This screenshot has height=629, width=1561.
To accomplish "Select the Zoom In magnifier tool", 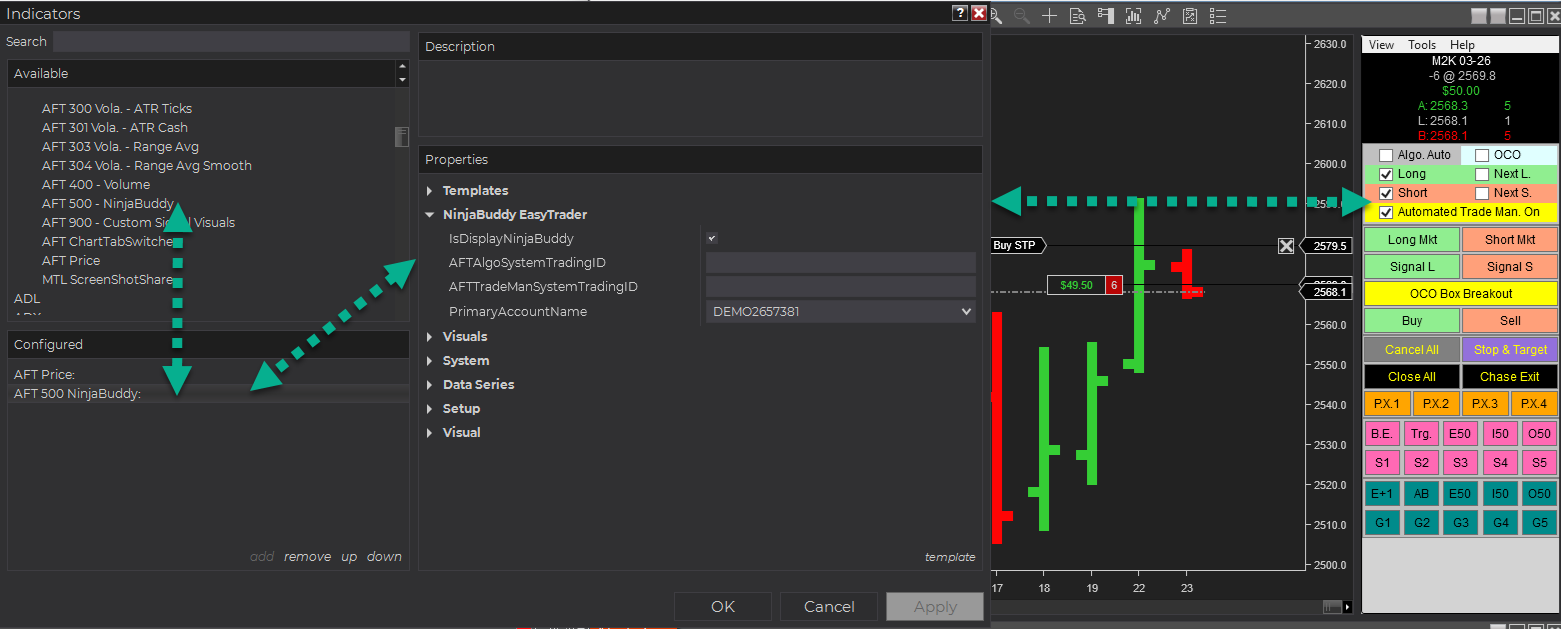I will (x=995, y=15).
